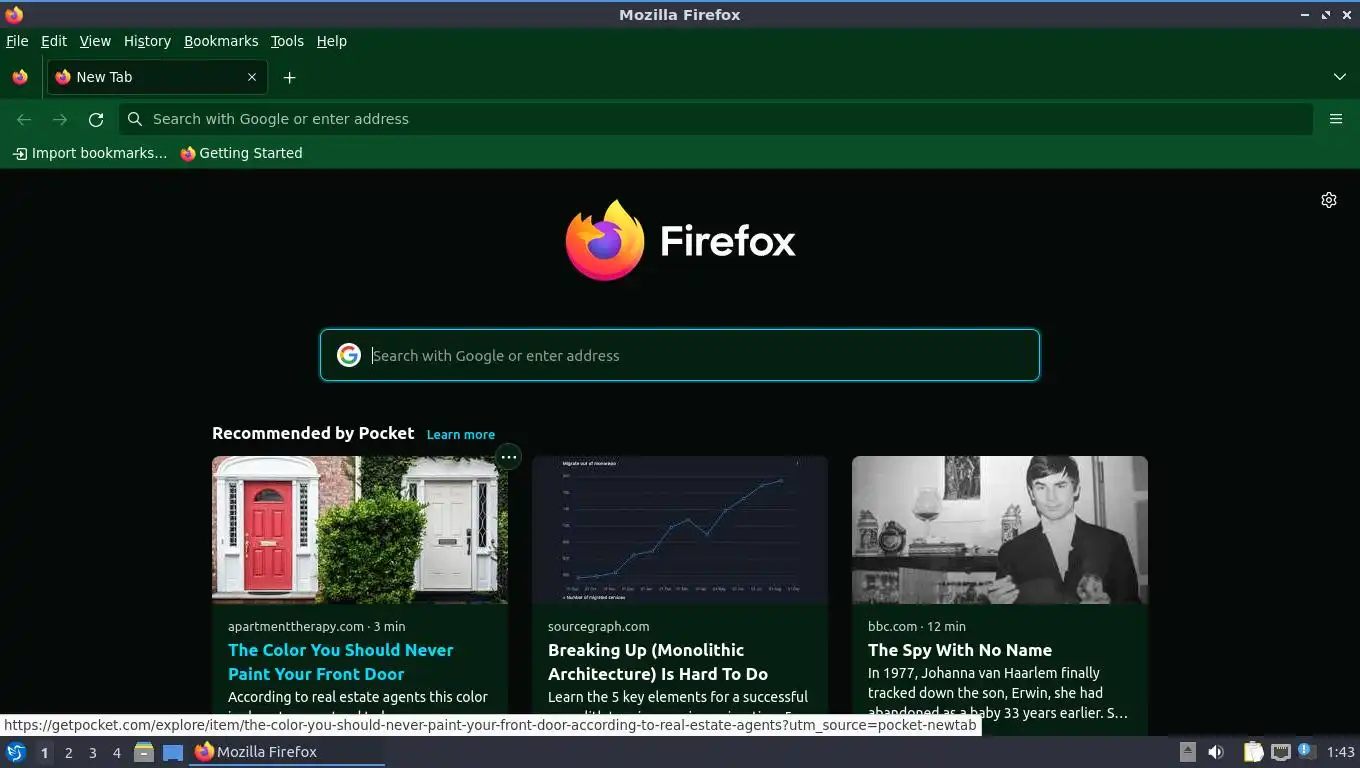Switch to workspace 3 in taskbar

click(x=92, y=753)
